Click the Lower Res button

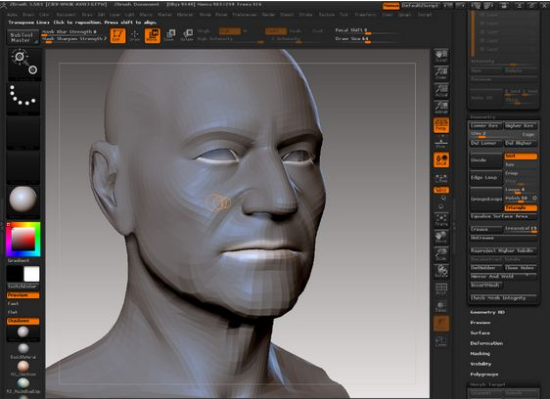486,126
